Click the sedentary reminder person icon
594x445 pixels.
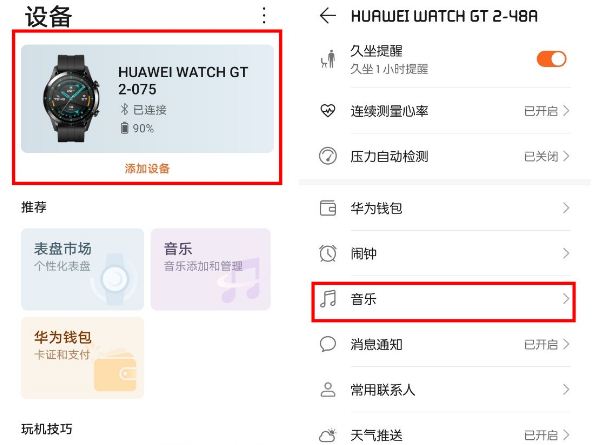(x=328, y=59)
